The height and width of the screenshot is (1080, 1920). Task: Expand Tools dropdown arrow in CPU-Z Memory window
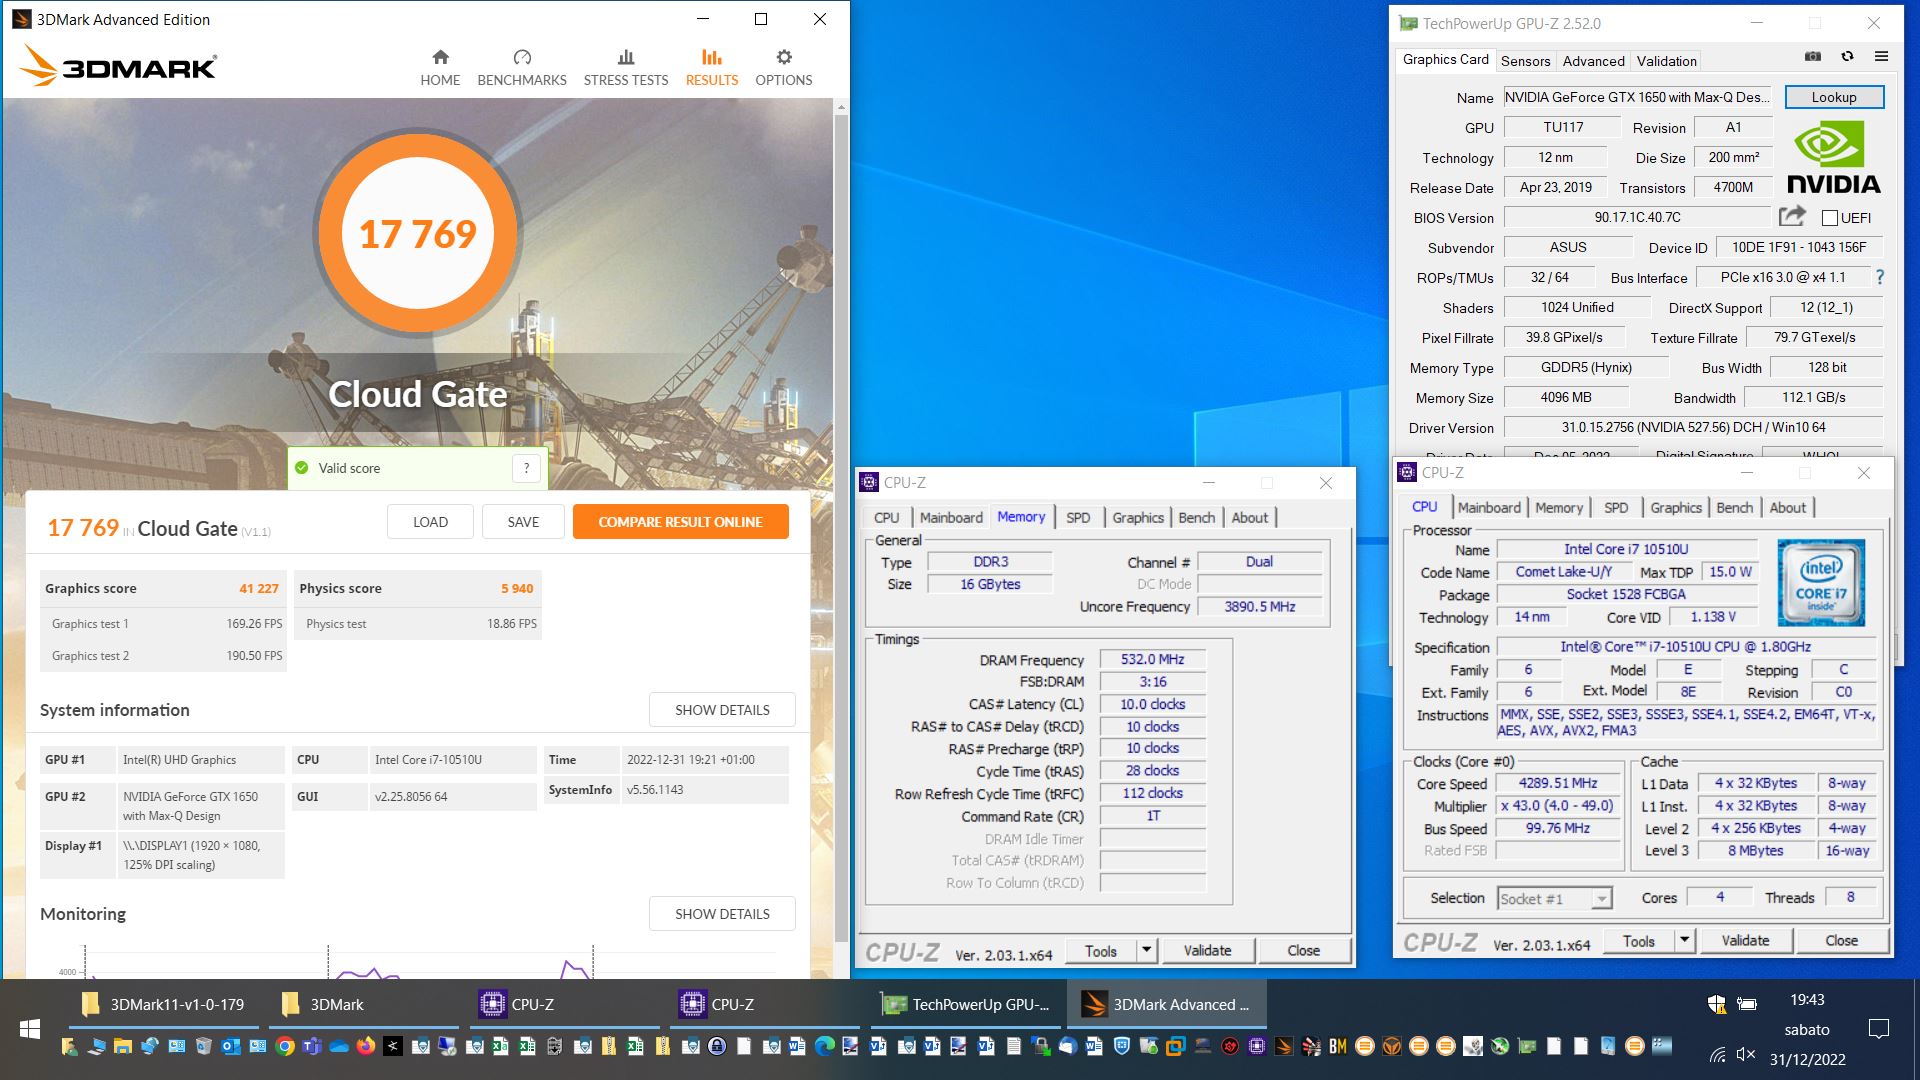click(x=1147, y=950)
